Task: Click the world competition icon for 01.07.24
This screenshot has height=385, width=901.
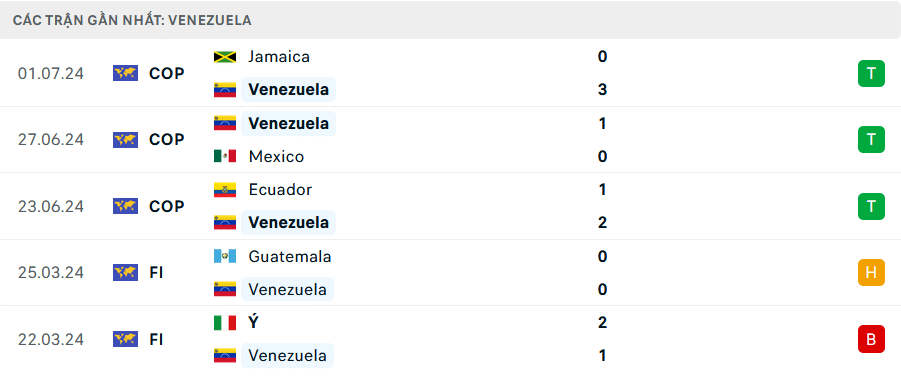Action: pyautogui.click(x=125, y=74)
